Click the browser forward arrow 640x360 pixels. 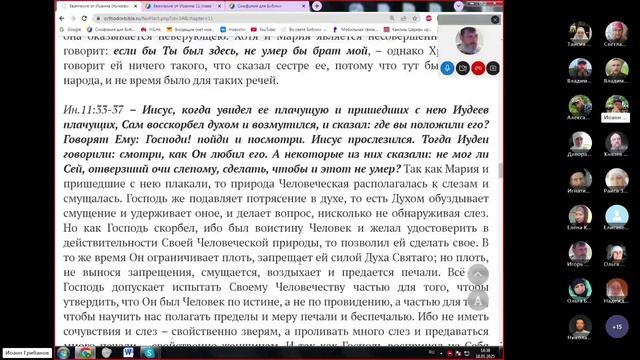click(x=73, y=18)
